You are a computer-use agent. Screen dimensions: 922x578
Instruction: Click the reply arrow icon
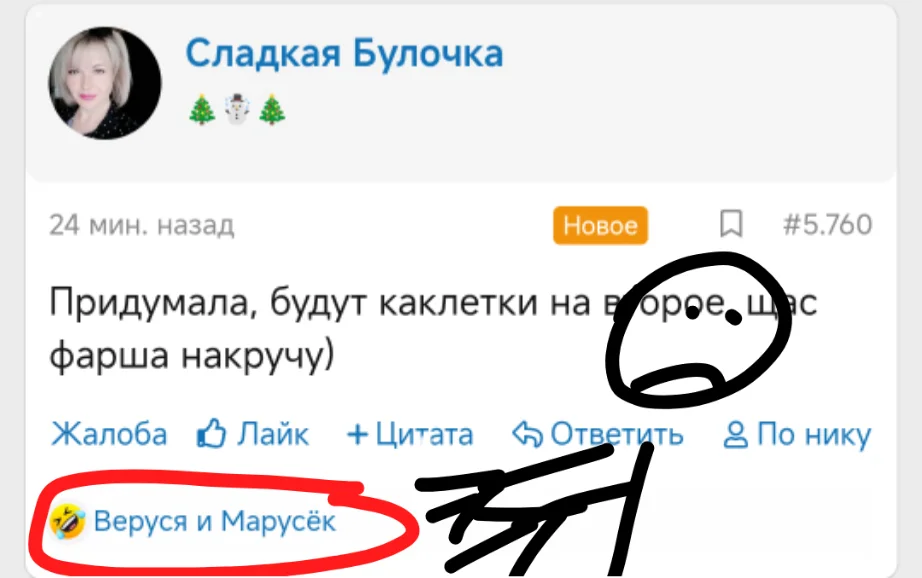click(x=527, y=435)
